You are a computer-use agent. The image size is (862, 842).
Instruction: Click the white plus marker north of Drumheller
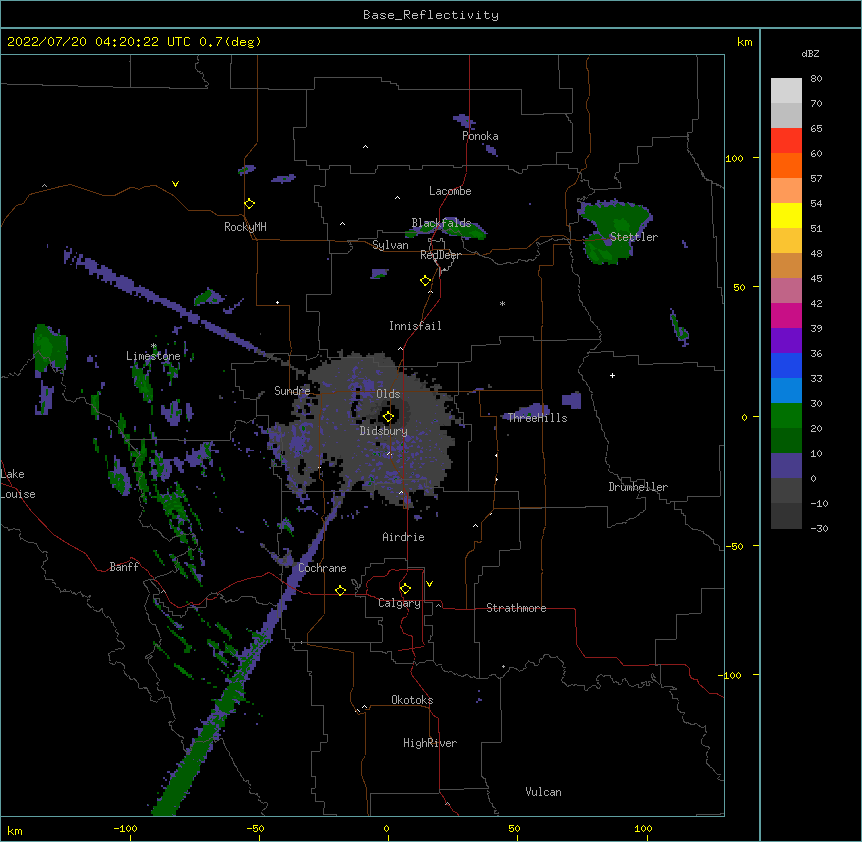[612, 375]
